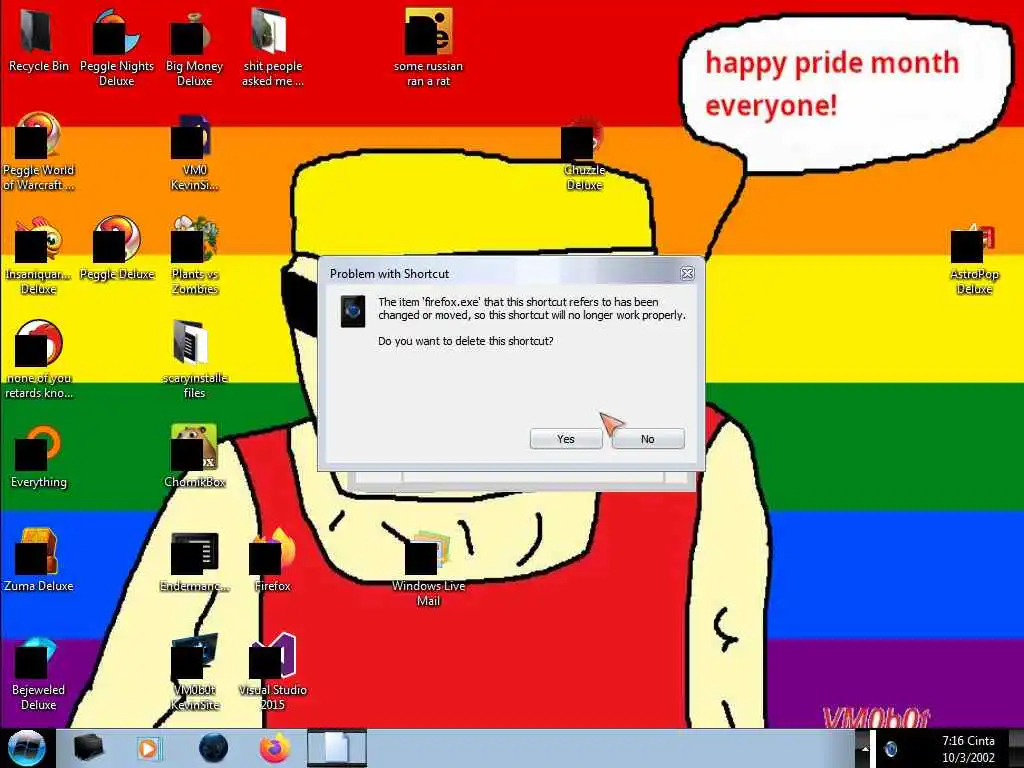Close the Problem with Shortcut dialog
This screenshot has width=1024, height=768.
tap(687, 274)
